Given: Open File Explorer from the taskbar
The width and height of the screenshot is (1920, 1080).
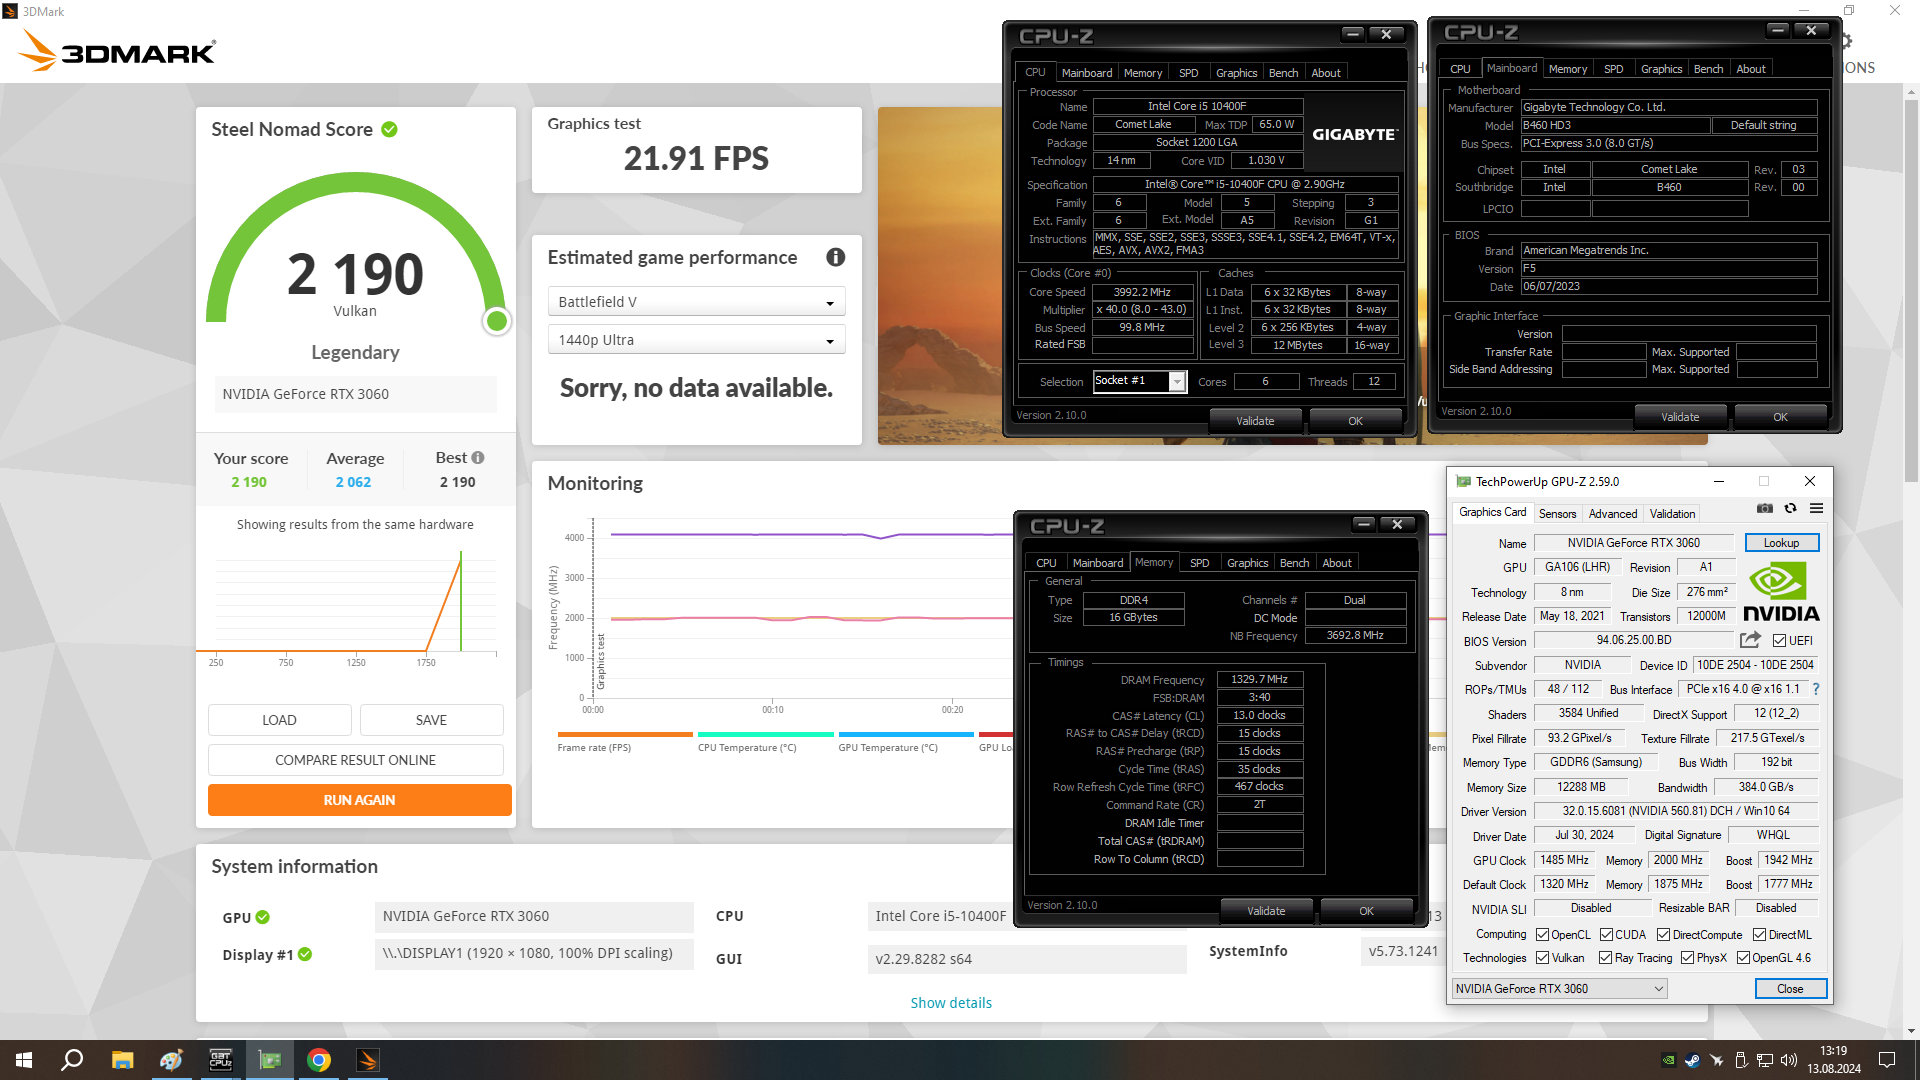Looking at the screenshot, I should click(122, 1060).
